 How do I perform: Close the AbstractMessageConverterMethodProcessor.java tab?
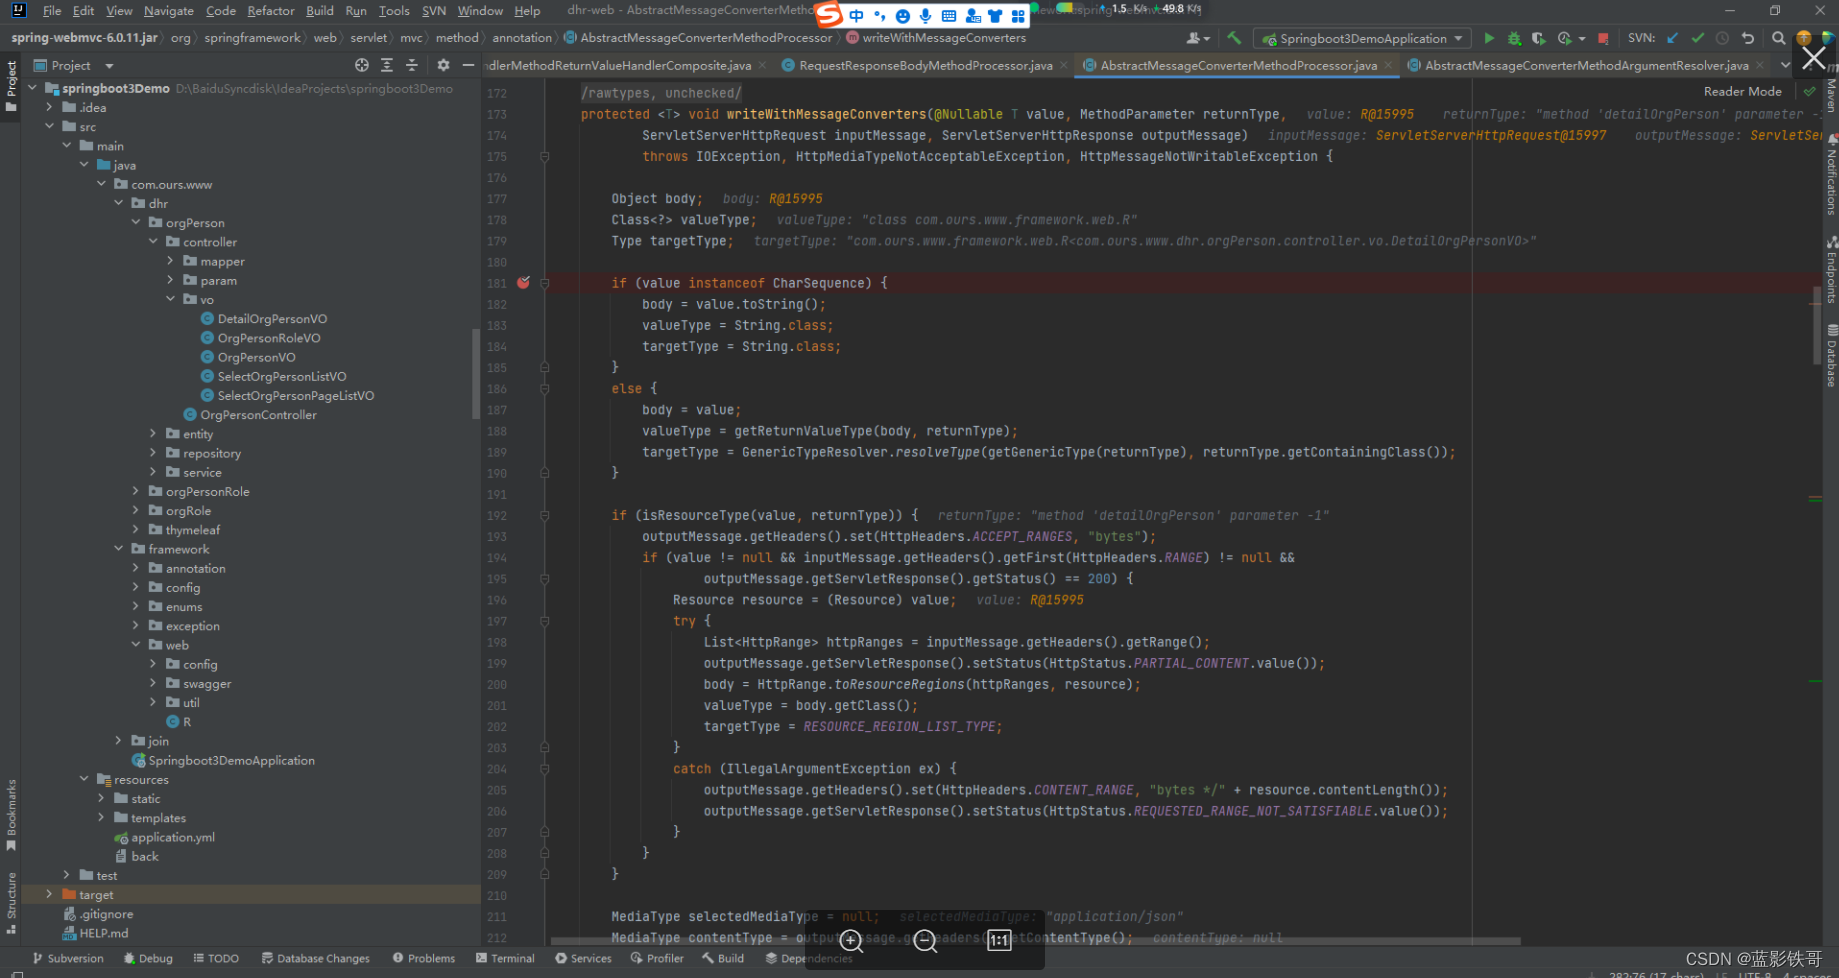[1388, 66]
